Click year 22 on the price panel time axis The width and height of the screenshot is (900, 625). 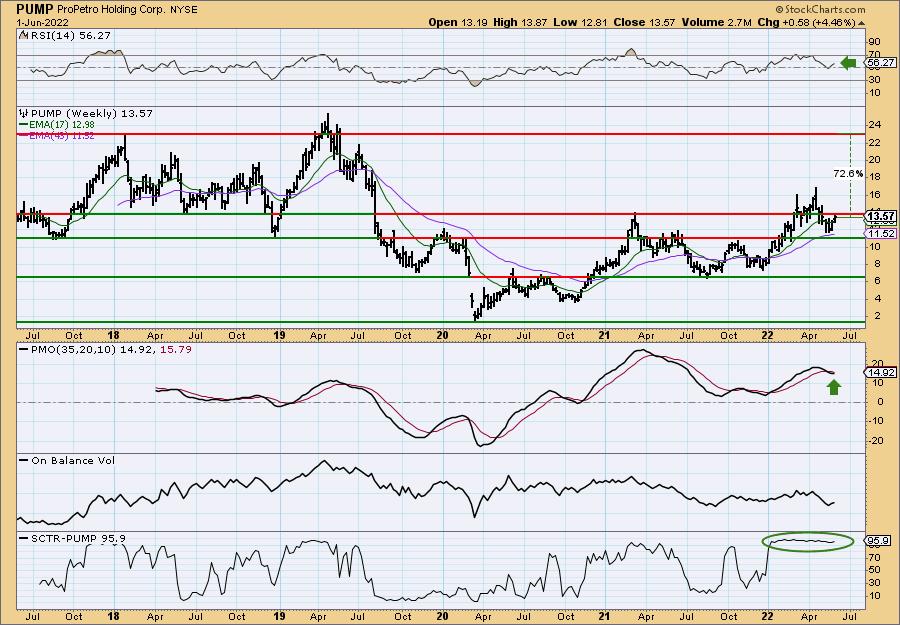[769, 335]
